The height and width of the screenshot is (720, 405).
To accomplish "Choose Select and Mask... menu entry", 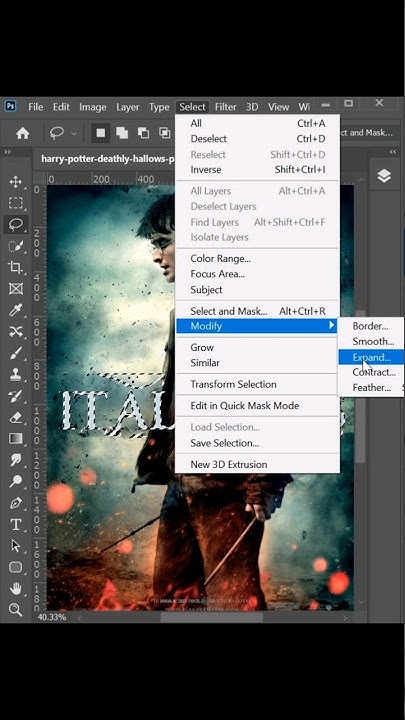I will [x=258, y=311].
